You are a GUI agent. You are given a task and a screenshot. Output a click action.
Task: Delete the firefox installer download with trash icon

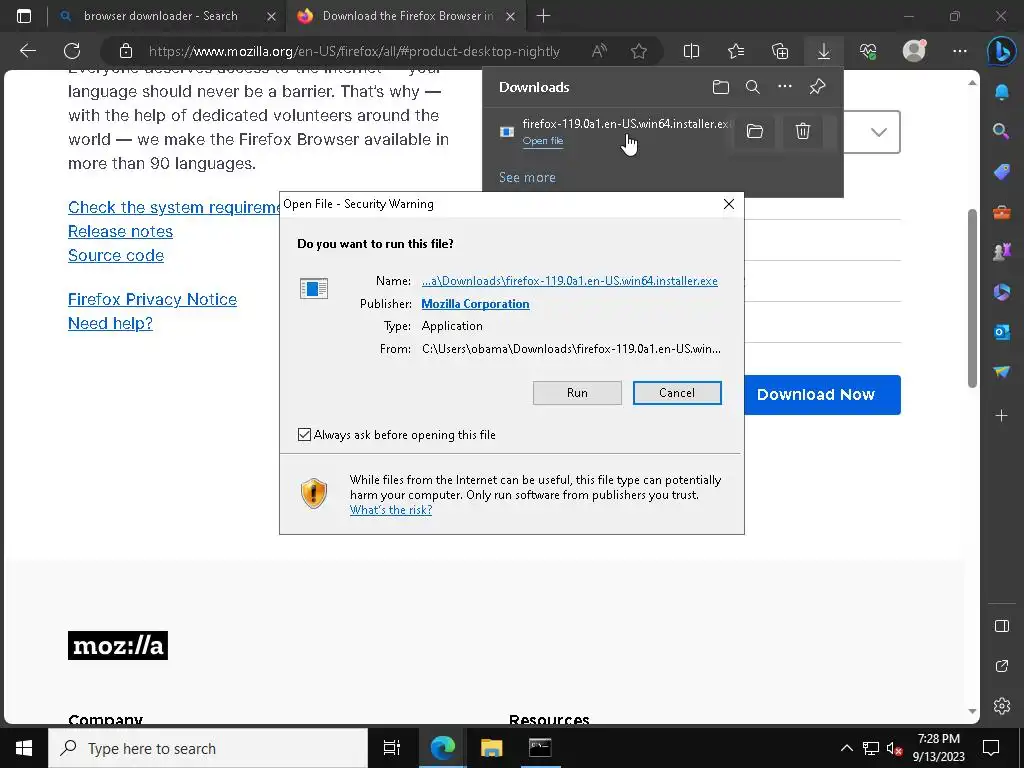(803, 131)
